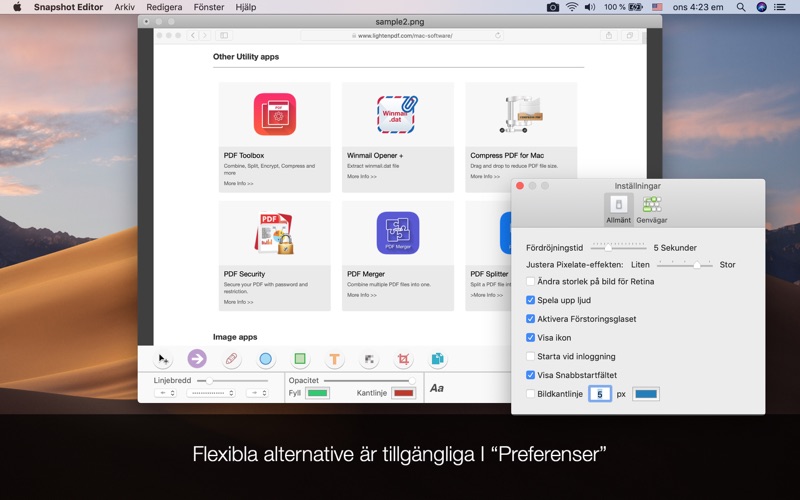800x500 pixels.
Task: Enable the Bildkantlinje checkbox
Action: [531, 394]
